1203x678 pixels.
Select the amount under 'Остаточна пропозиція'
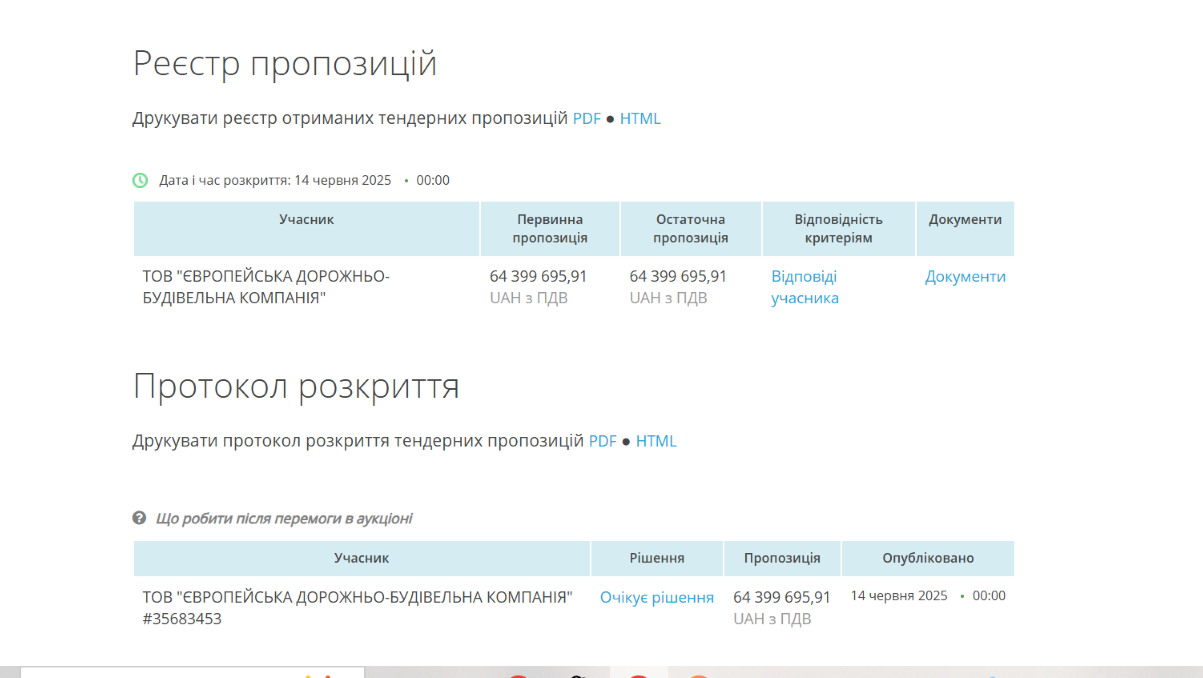678,277
